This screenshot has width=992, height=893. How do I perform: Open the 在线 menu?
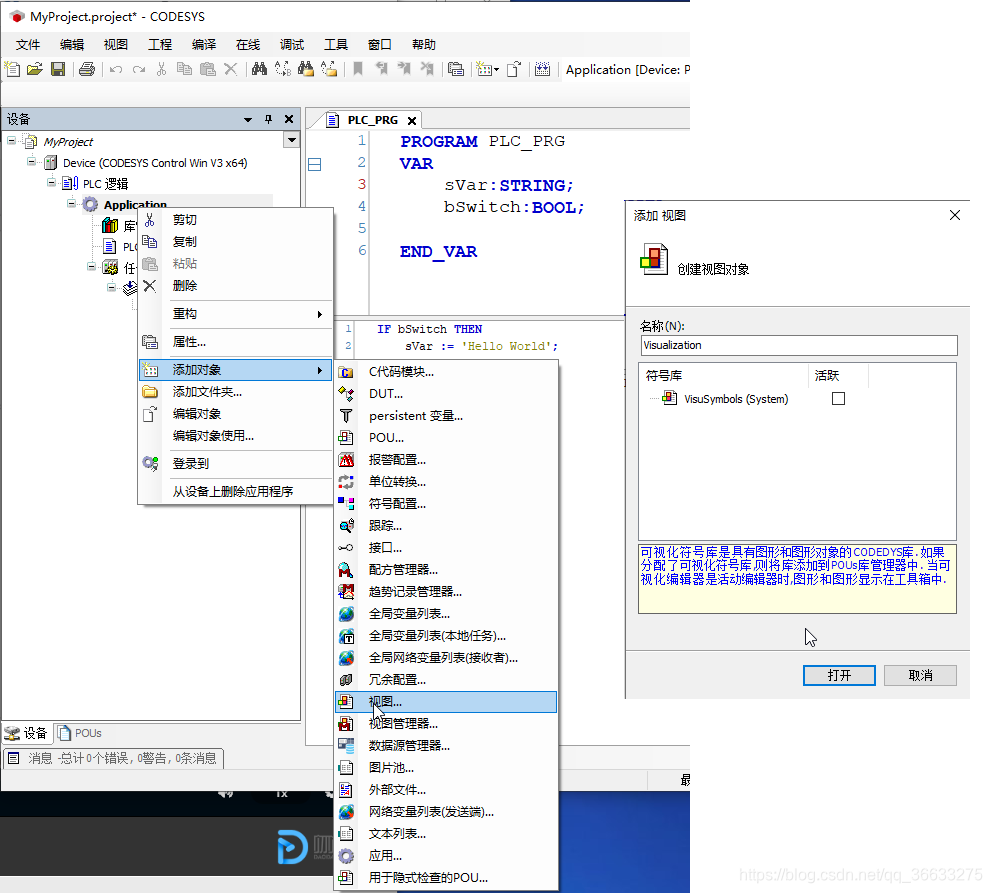pyautogui.click(x=248, y=44)
